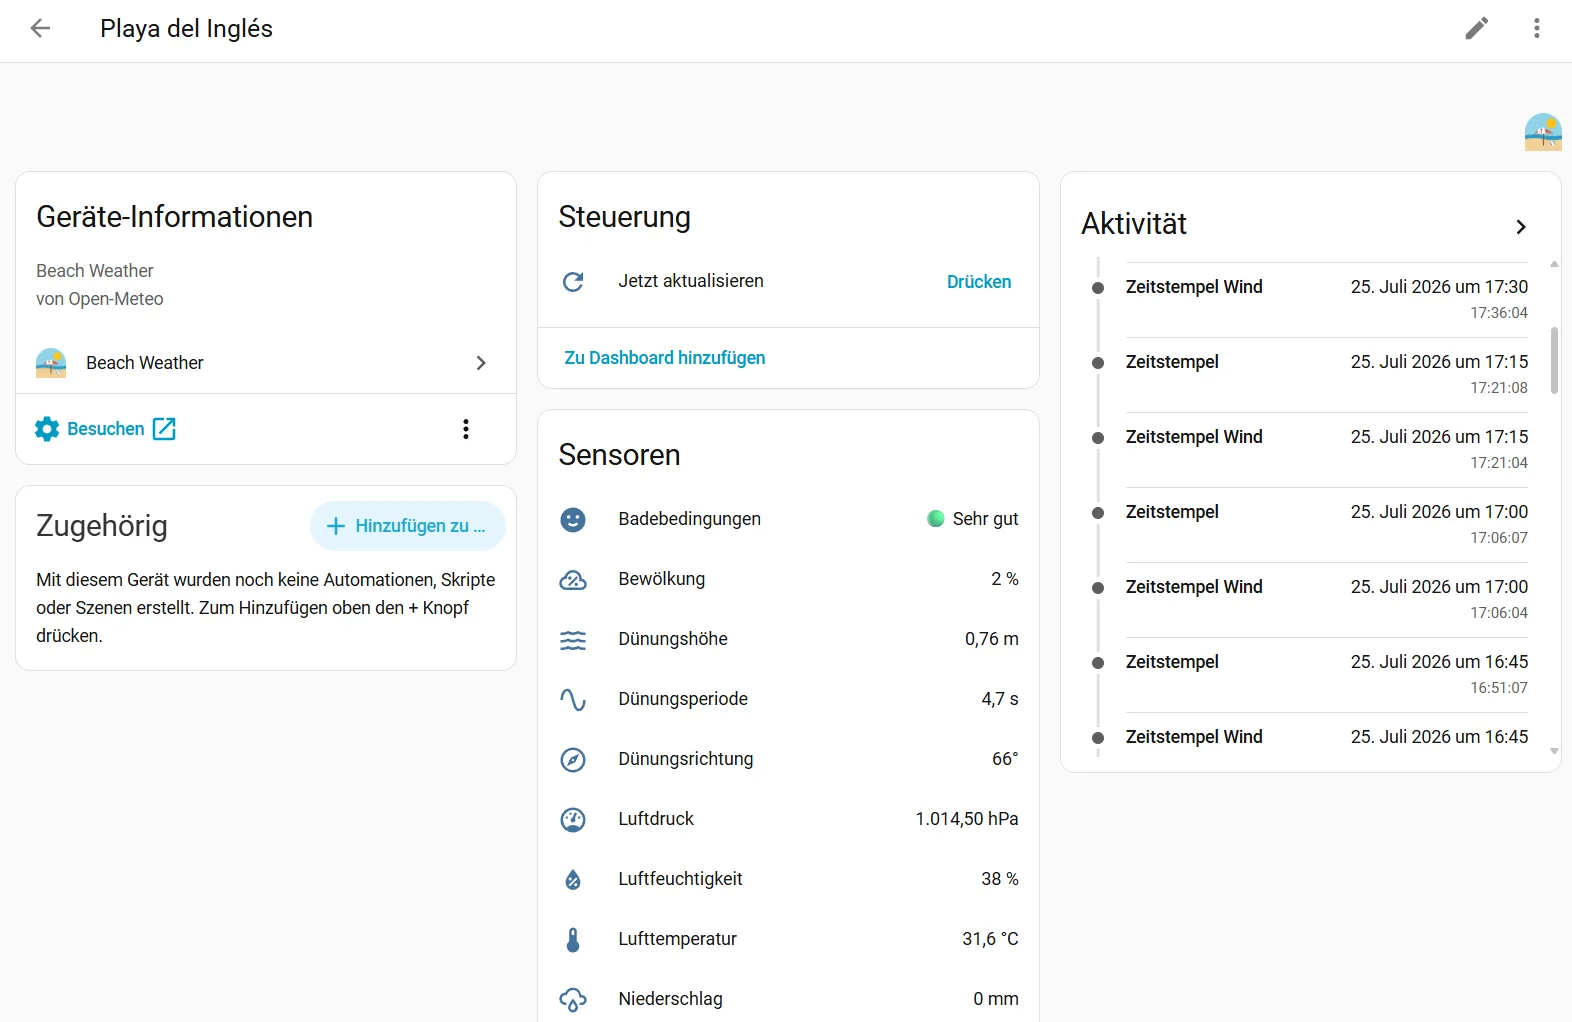Open the Besuchen external link
The height and width of the screenshot is (1022, 1572).
pos(106,429)
